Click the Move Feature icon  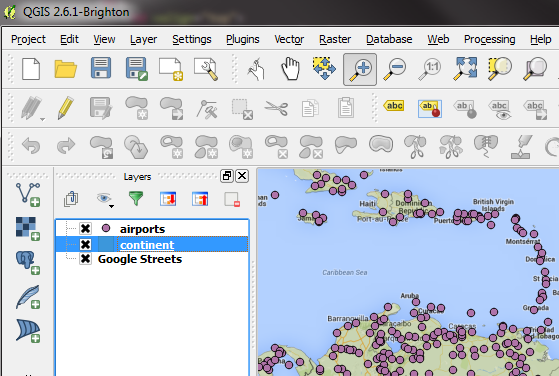click(171, 108)
